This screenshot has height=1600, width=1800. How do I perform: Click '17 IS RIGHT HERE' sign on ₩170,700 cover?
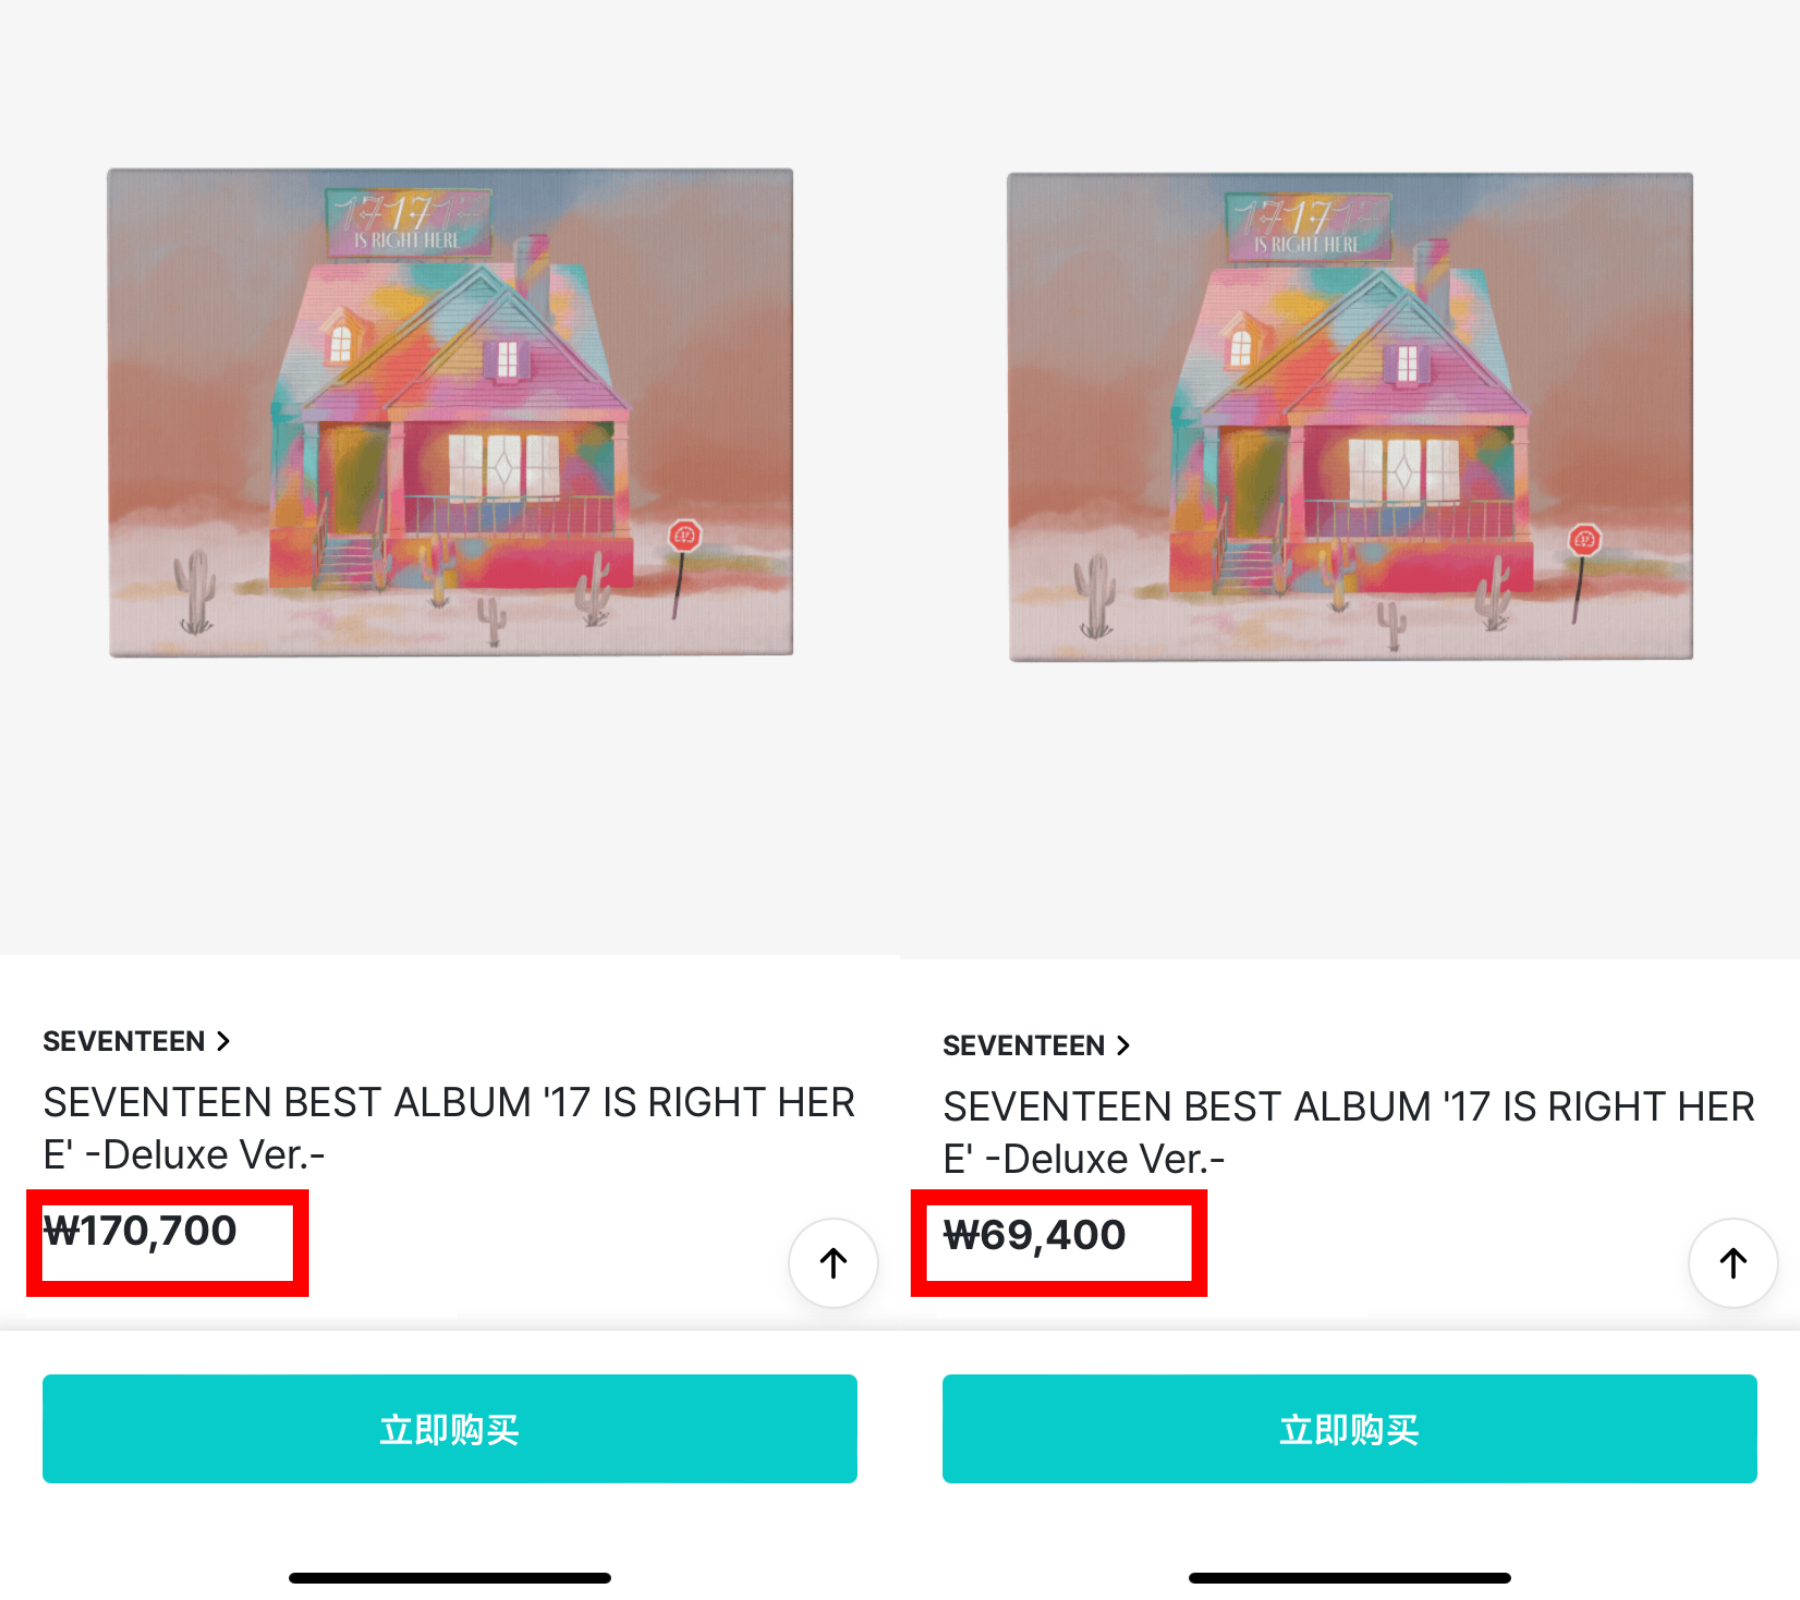pyautogui.click(x=409, y=222)
